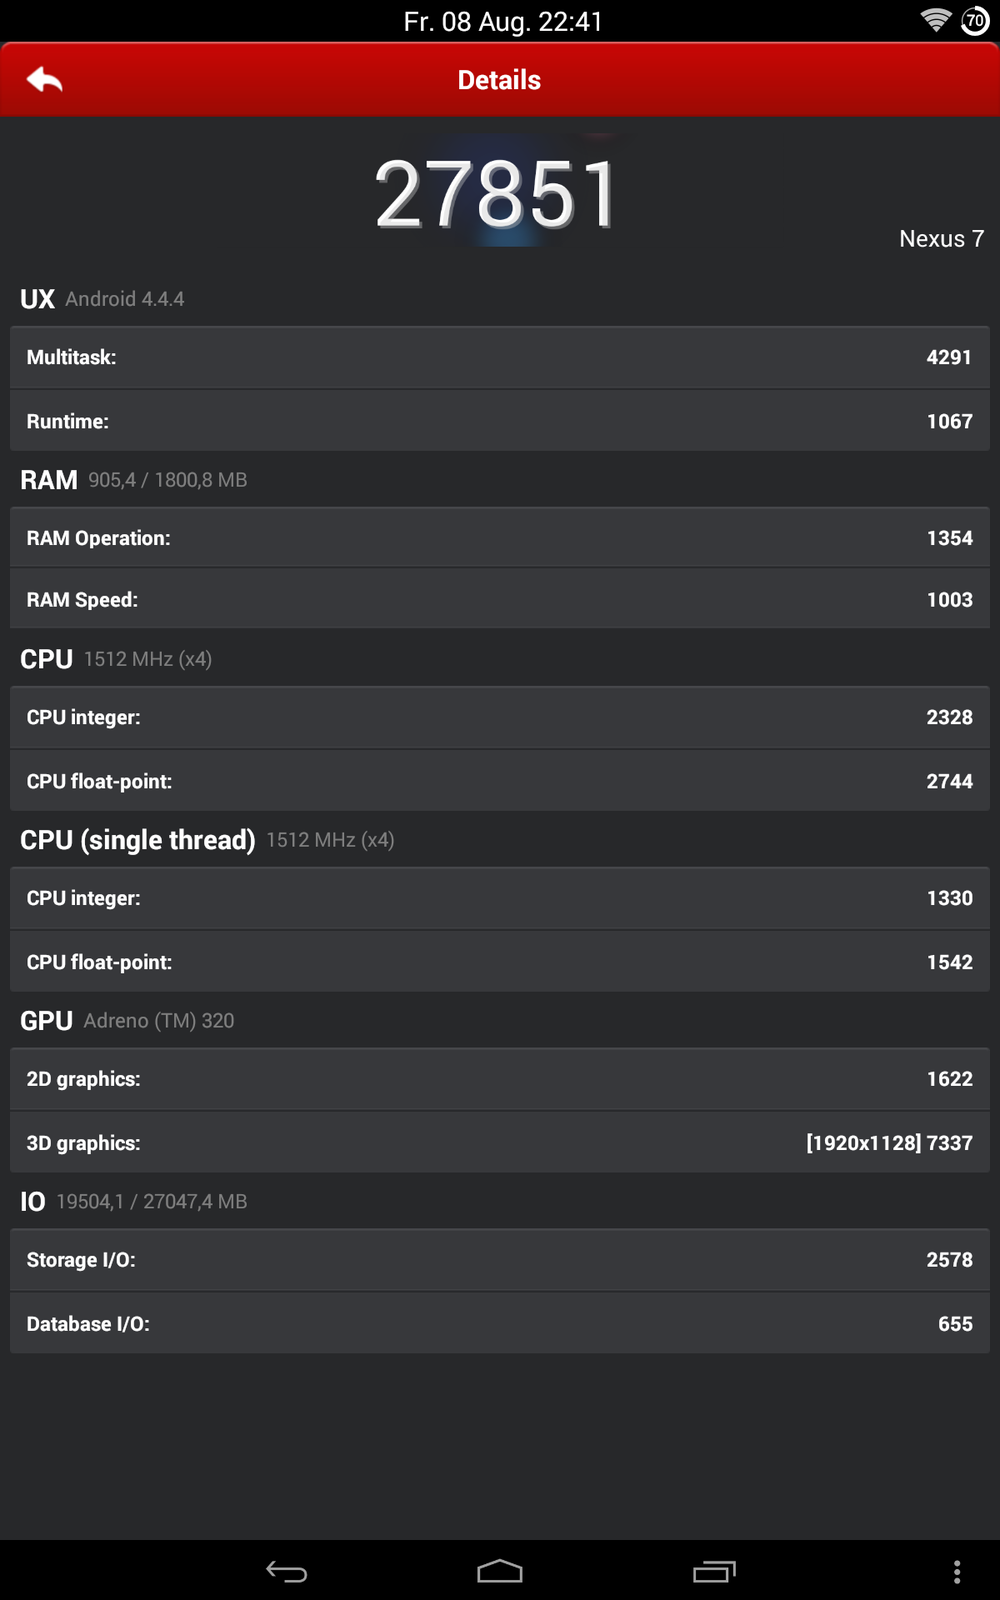Tap the total score 27851

(497, 195)
